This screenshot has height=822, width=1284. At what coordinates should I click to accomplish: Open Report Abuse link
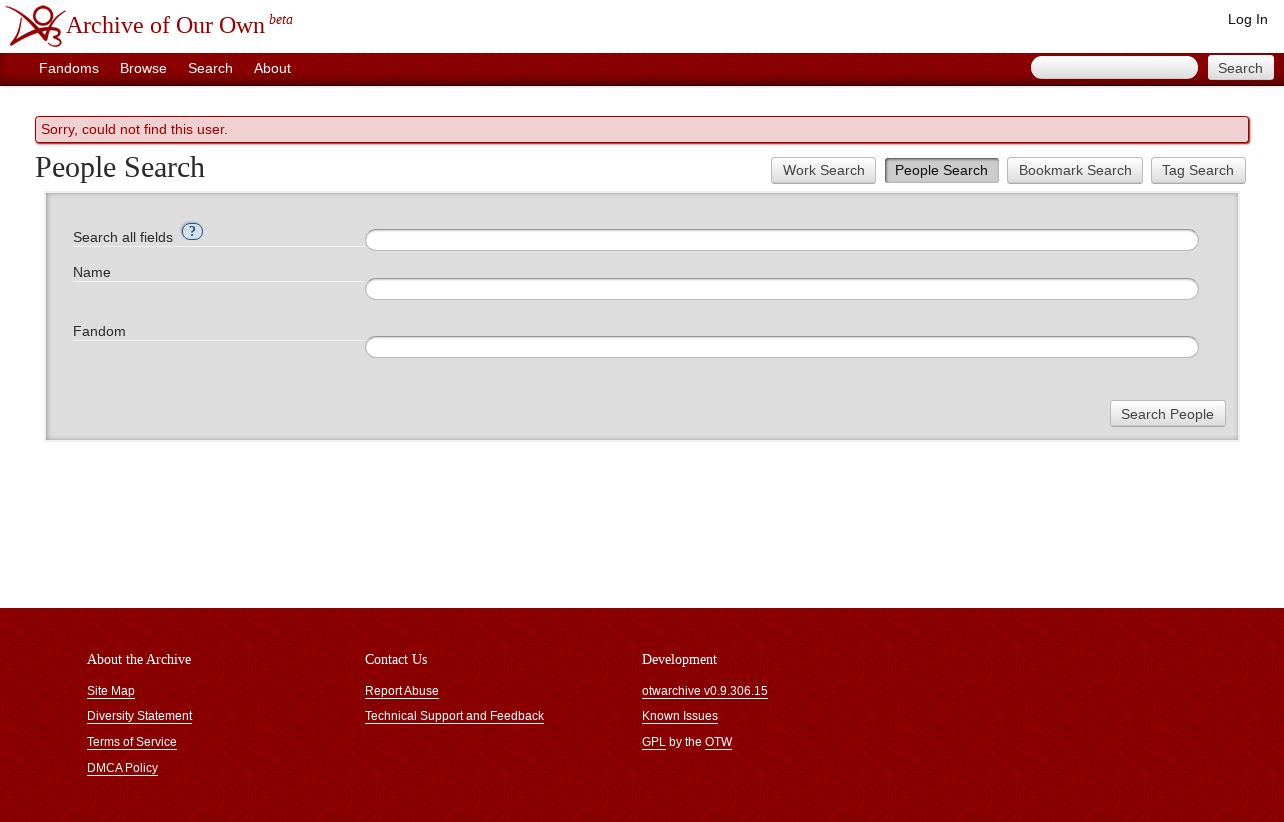[402, 691]
